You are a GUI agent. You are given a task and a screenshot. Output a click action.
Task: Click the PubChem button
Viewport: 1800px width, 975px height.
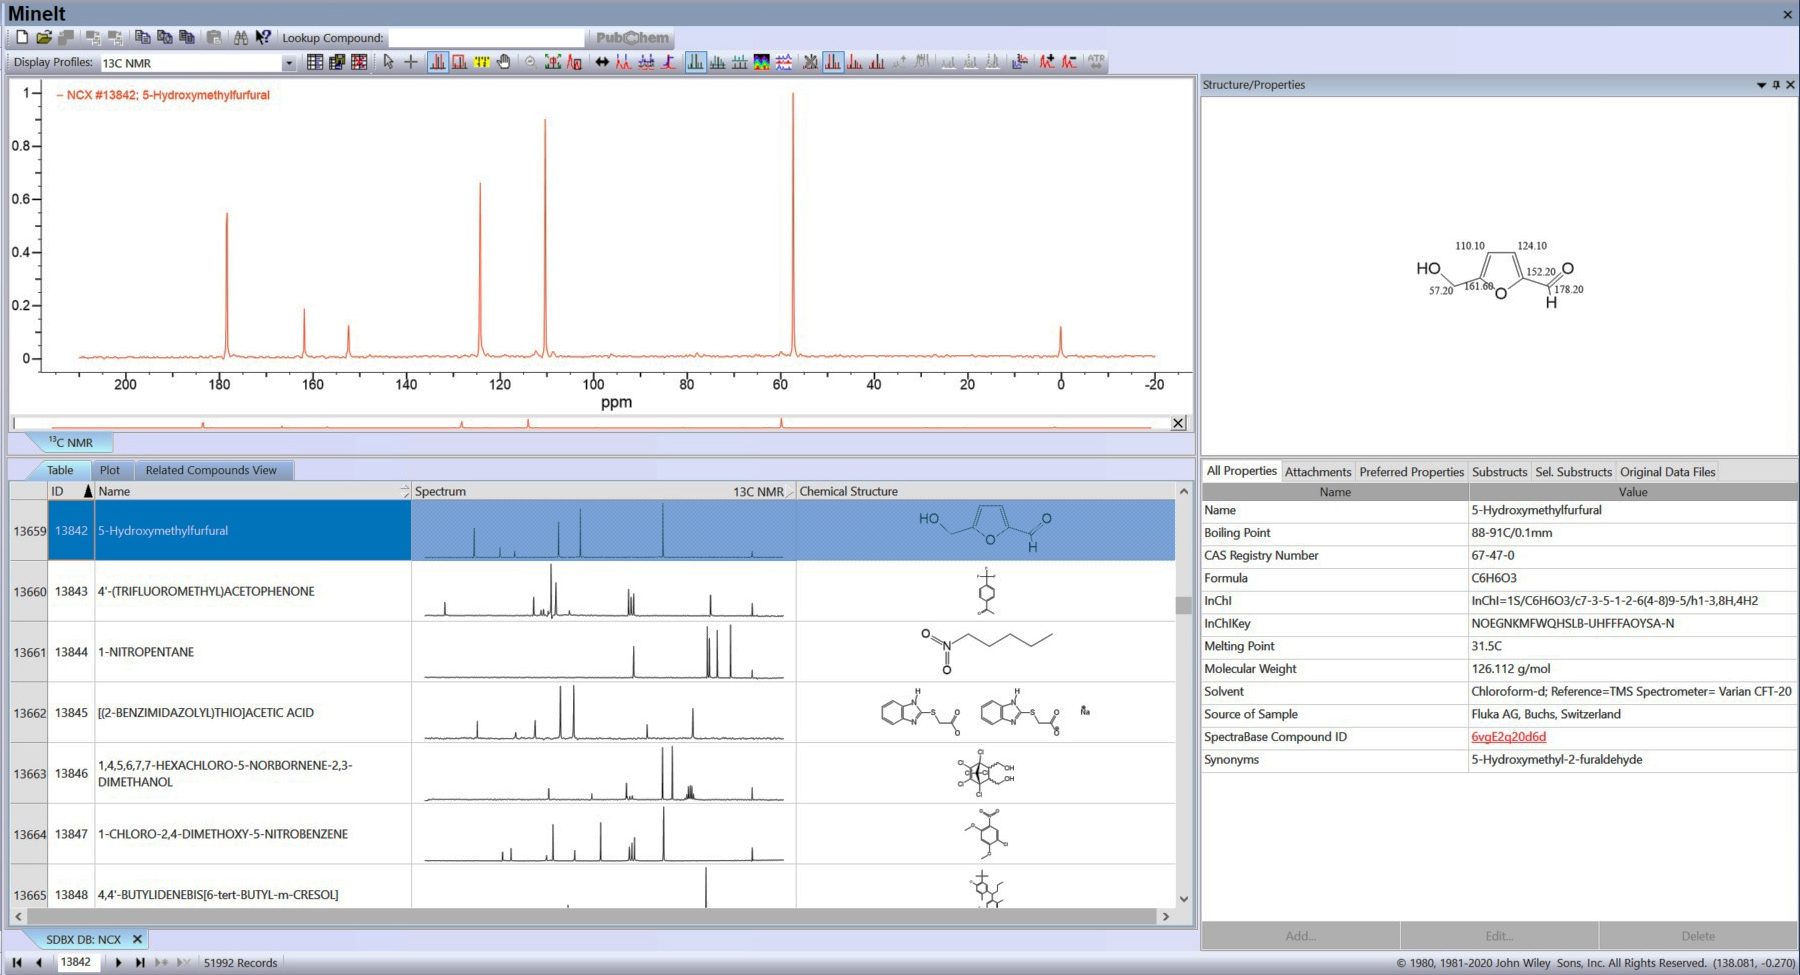(x=632, y=38)
